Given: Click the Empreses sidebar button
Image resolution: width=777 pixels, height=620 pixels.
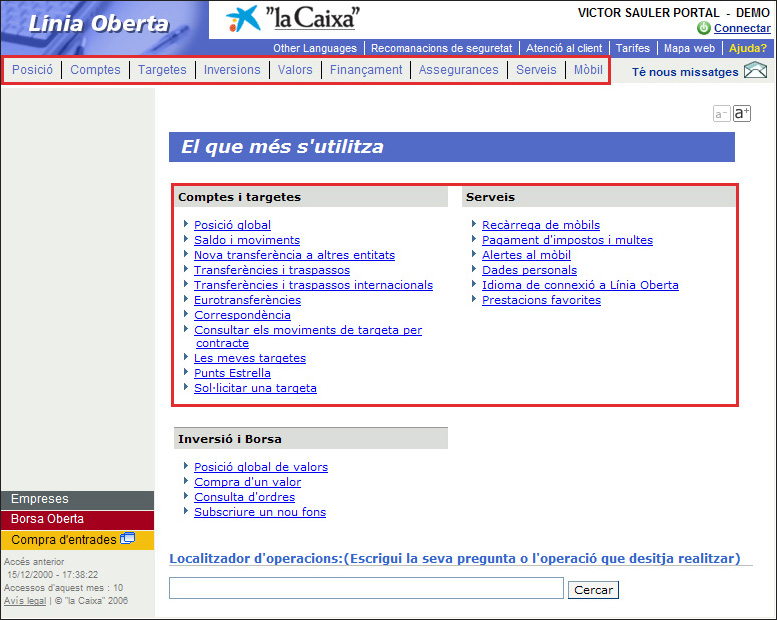Looking at the screenshot, I should (77, 499).
